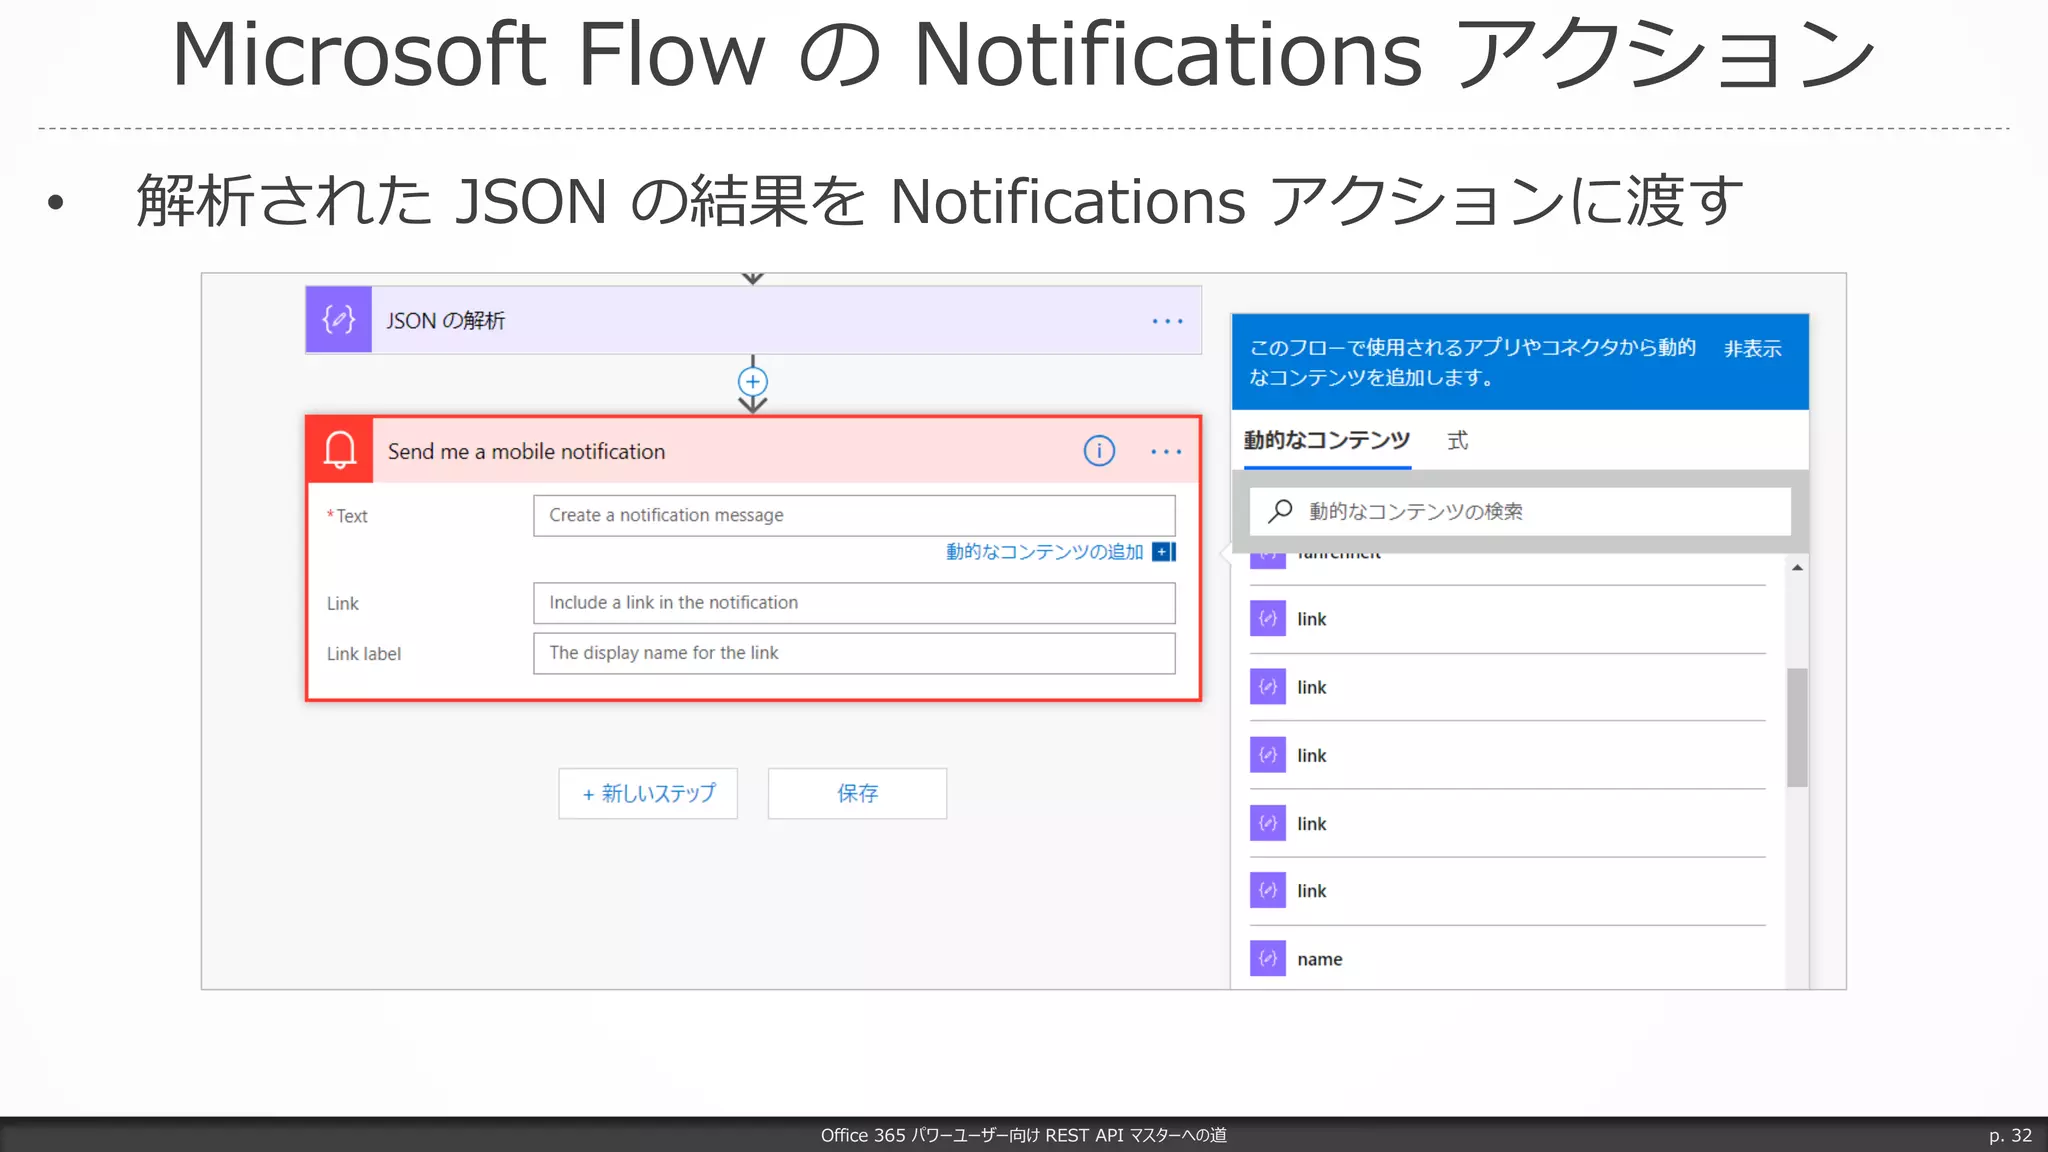
Task: Click the Link label input field
Action: (x=854, y=653)
